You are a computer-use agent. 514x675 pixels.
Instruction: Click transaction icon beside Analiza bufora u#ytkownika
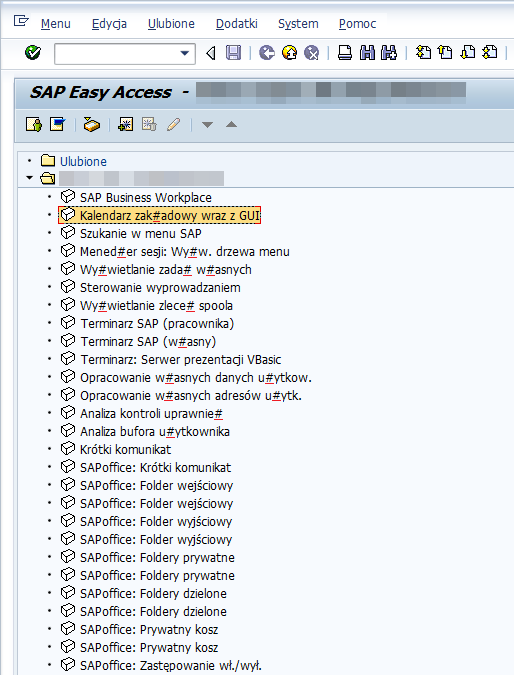[x=68, y=431]
